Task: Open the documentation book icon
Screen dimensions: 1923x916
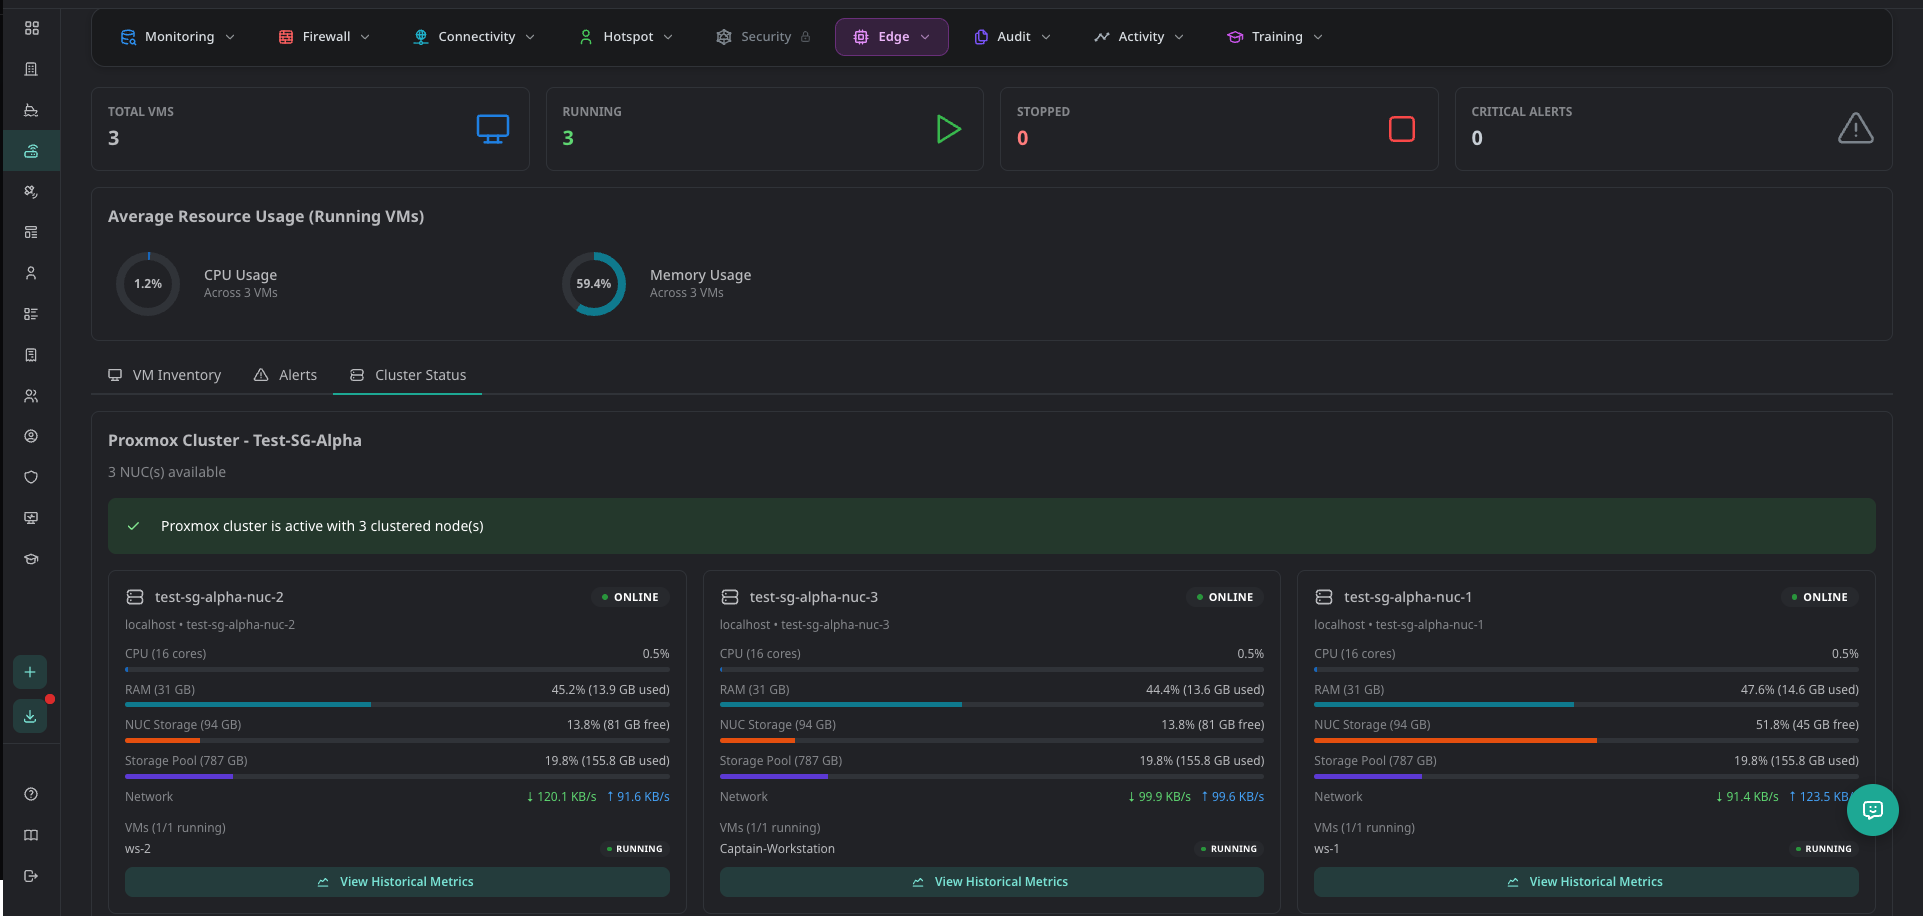Action: point(31,835)
